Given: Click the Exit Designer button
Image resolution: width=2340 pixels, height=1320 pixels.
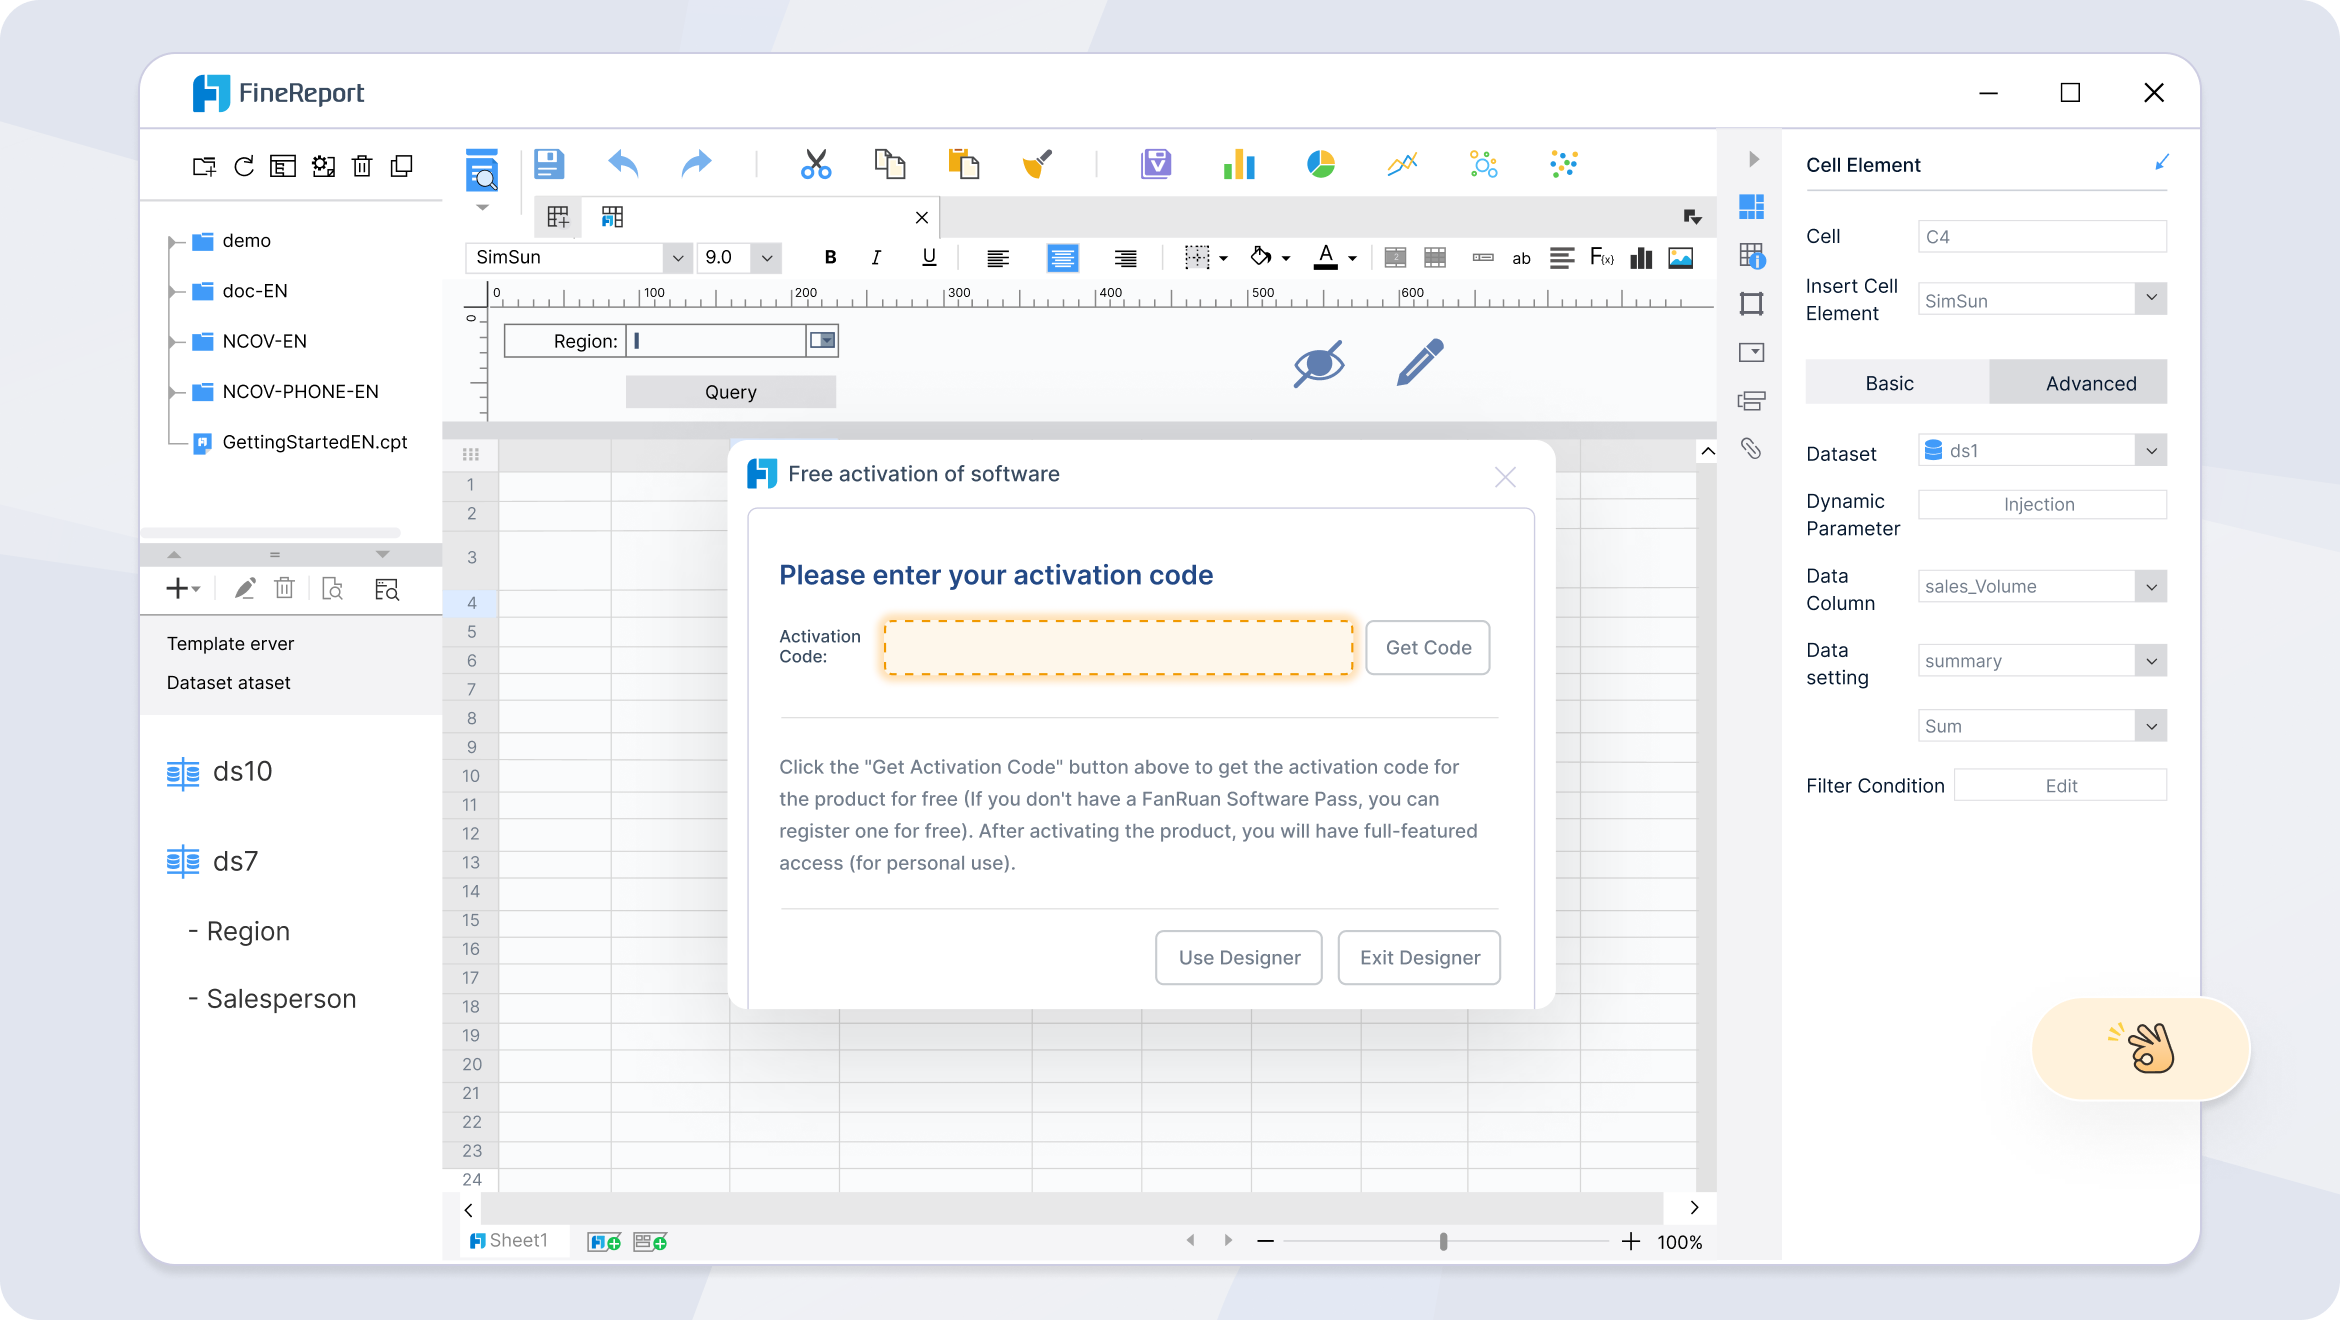Looking at the screenshot, I should click(x=1419, y=958).
